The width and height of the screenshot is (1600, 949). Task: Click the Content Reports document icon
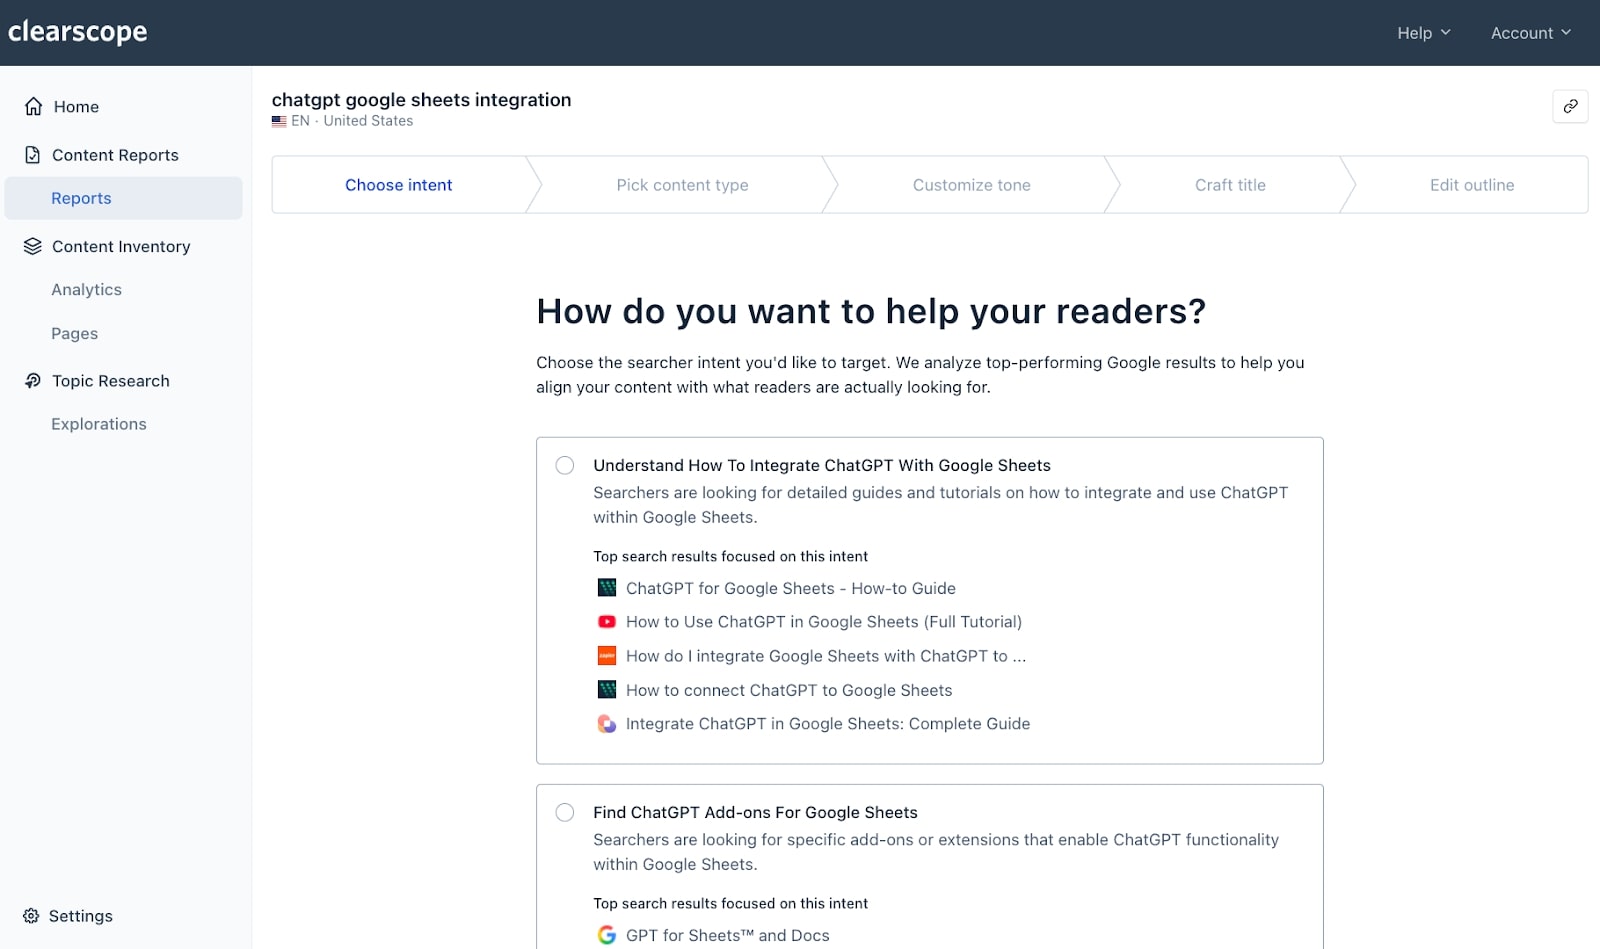coord(33,155)
